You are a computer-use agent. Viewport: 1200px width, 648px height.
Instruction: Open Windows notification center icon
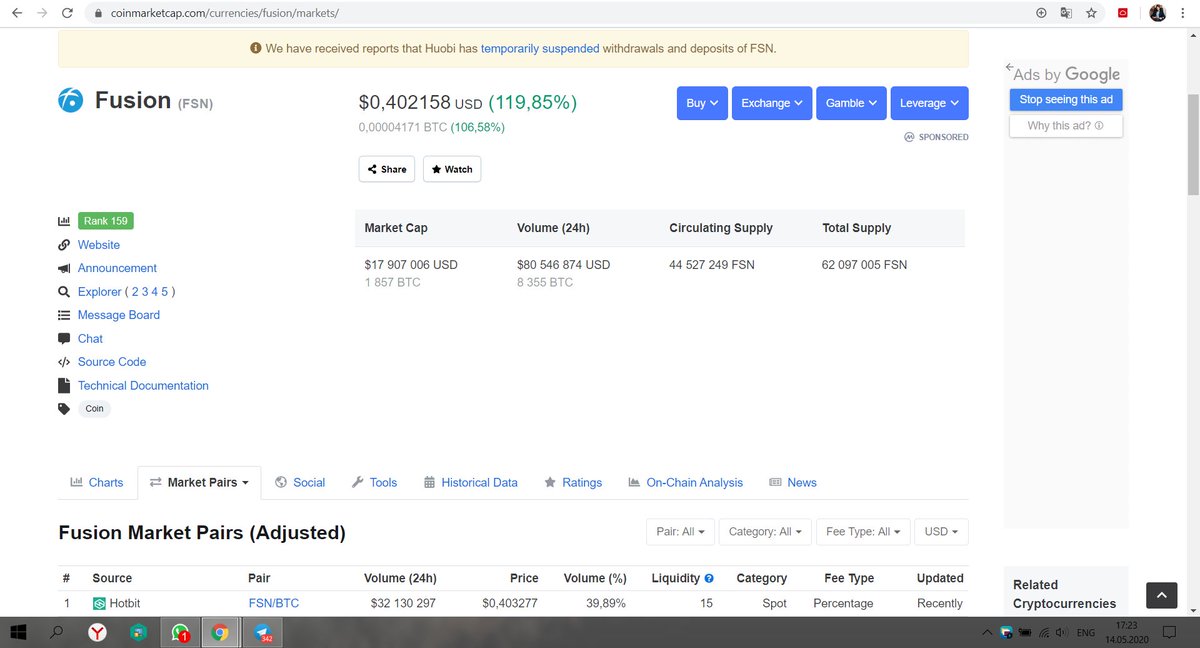tap(1168, 632)
